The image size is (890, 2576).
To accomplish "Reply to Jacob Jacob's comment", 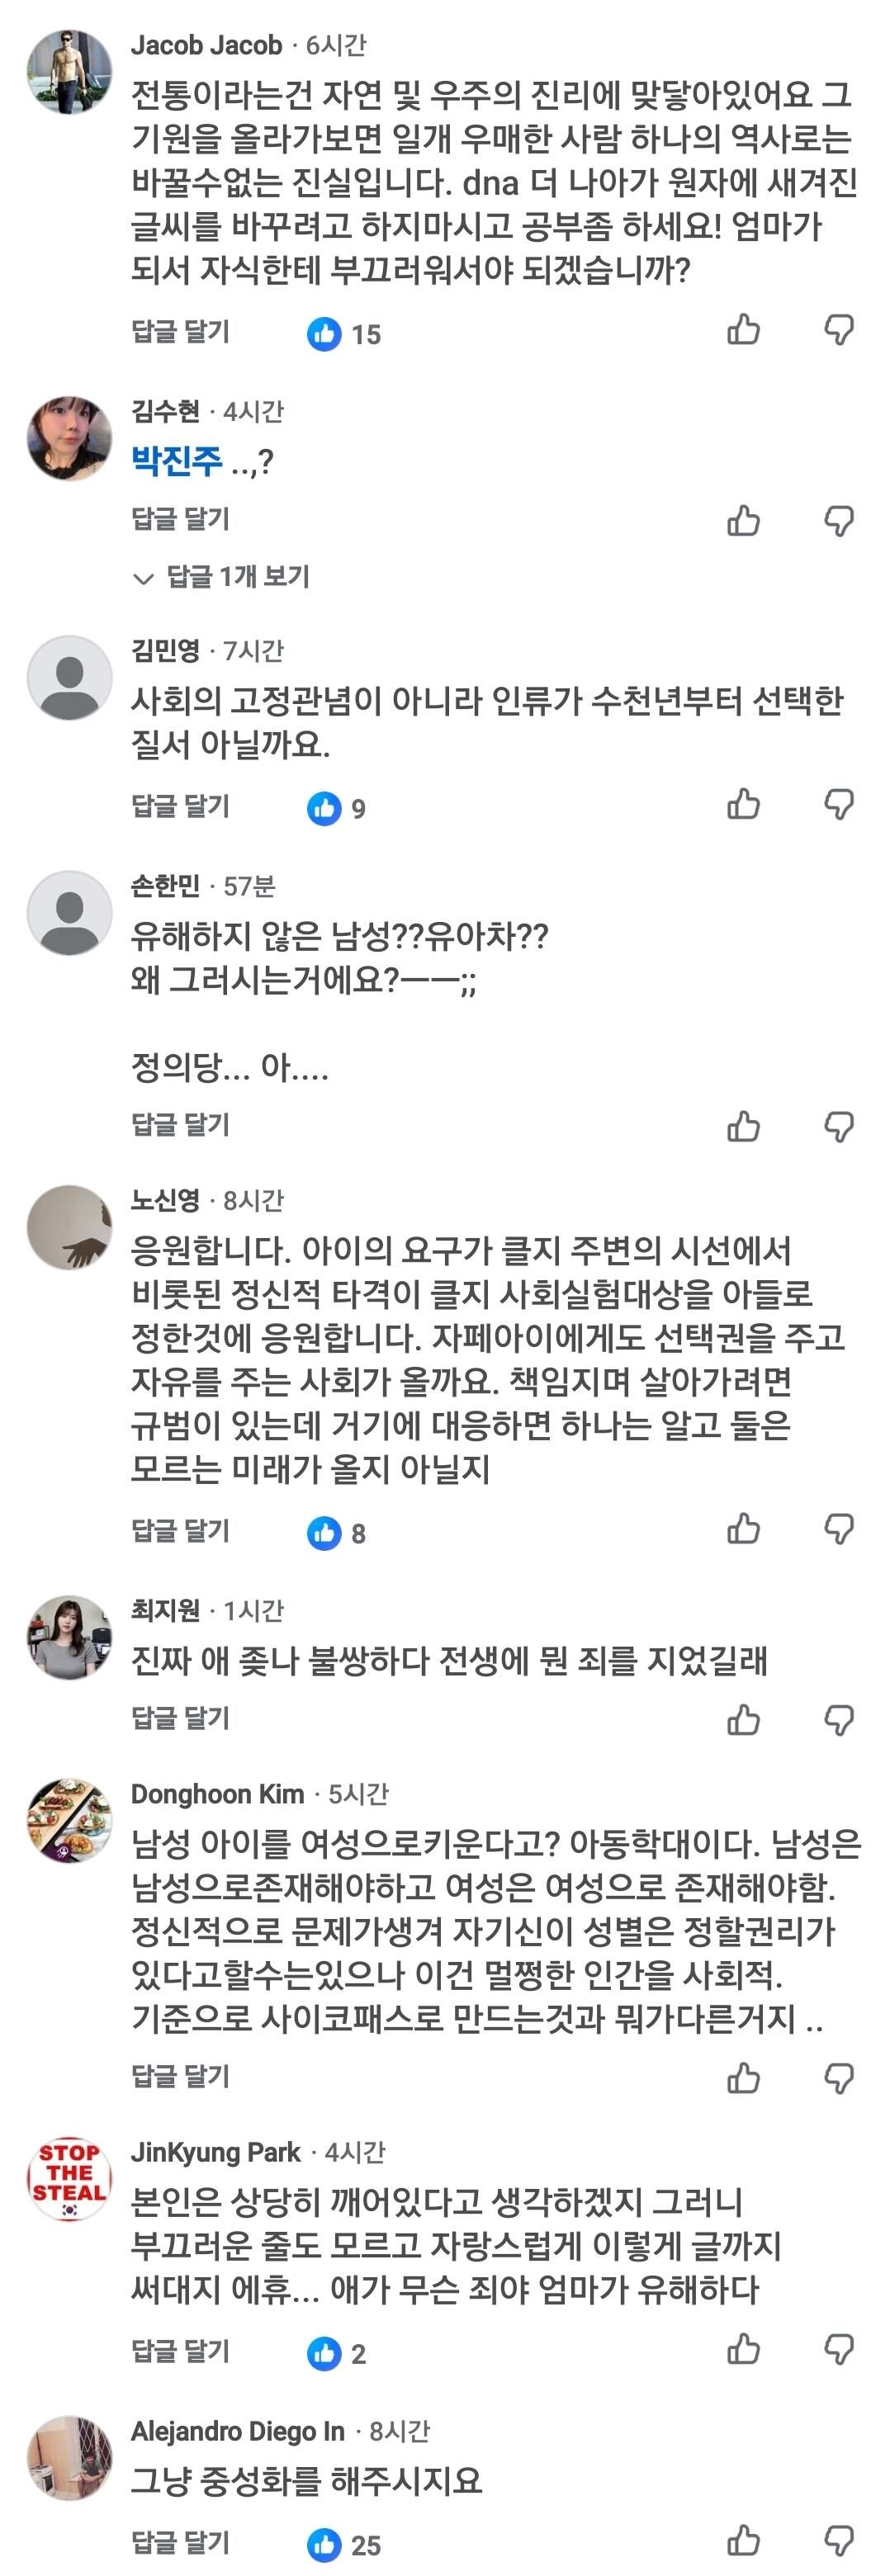I will click(x=180, y=331).
